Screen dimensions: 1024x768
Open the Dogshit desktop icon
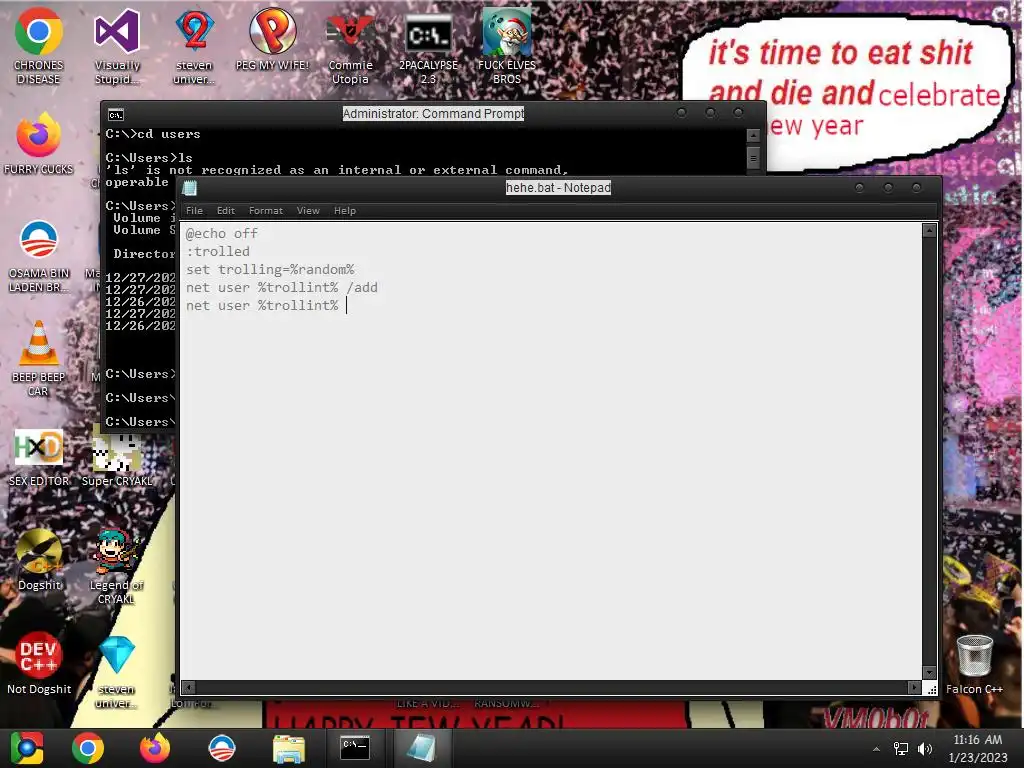39,559
